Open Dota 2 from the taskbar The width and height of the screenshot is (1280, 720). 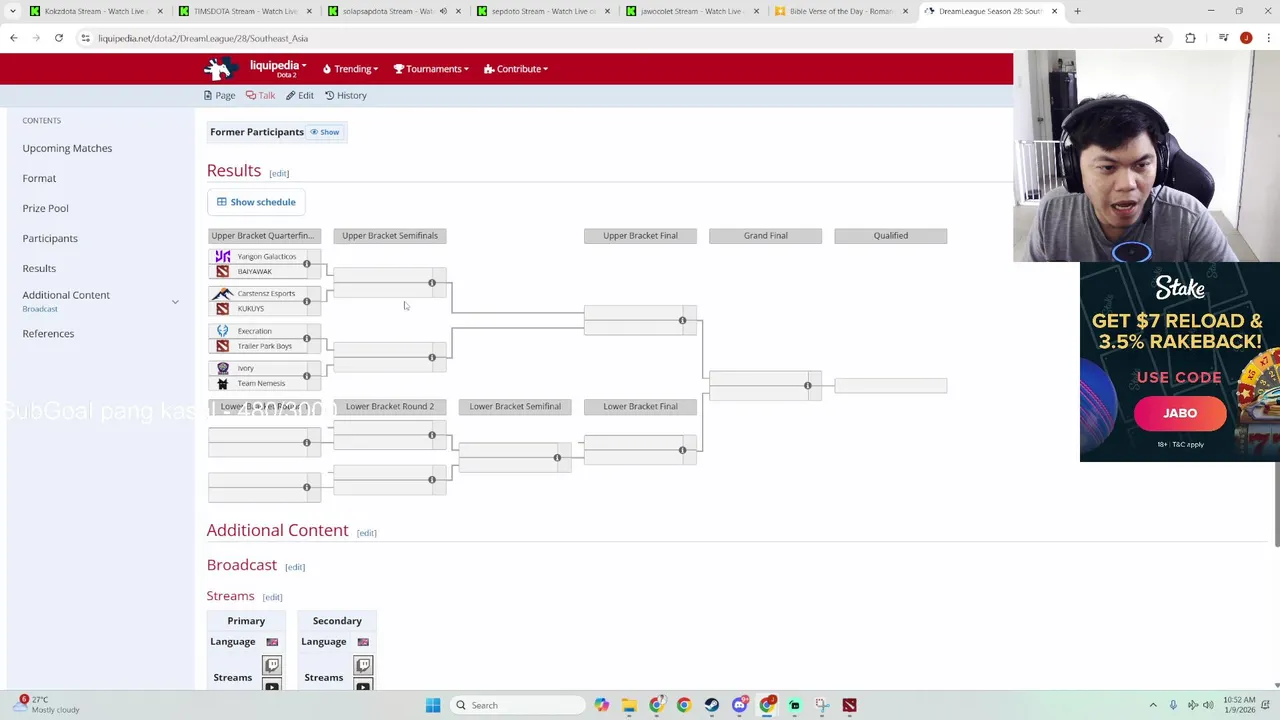pyautogui.click(x=849, y=705)
